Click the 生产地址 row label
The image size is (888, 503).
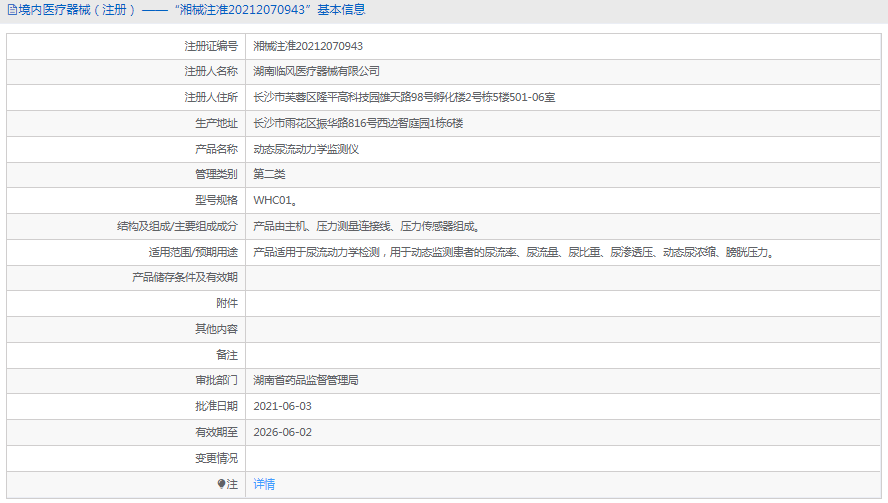coord(216,123)
